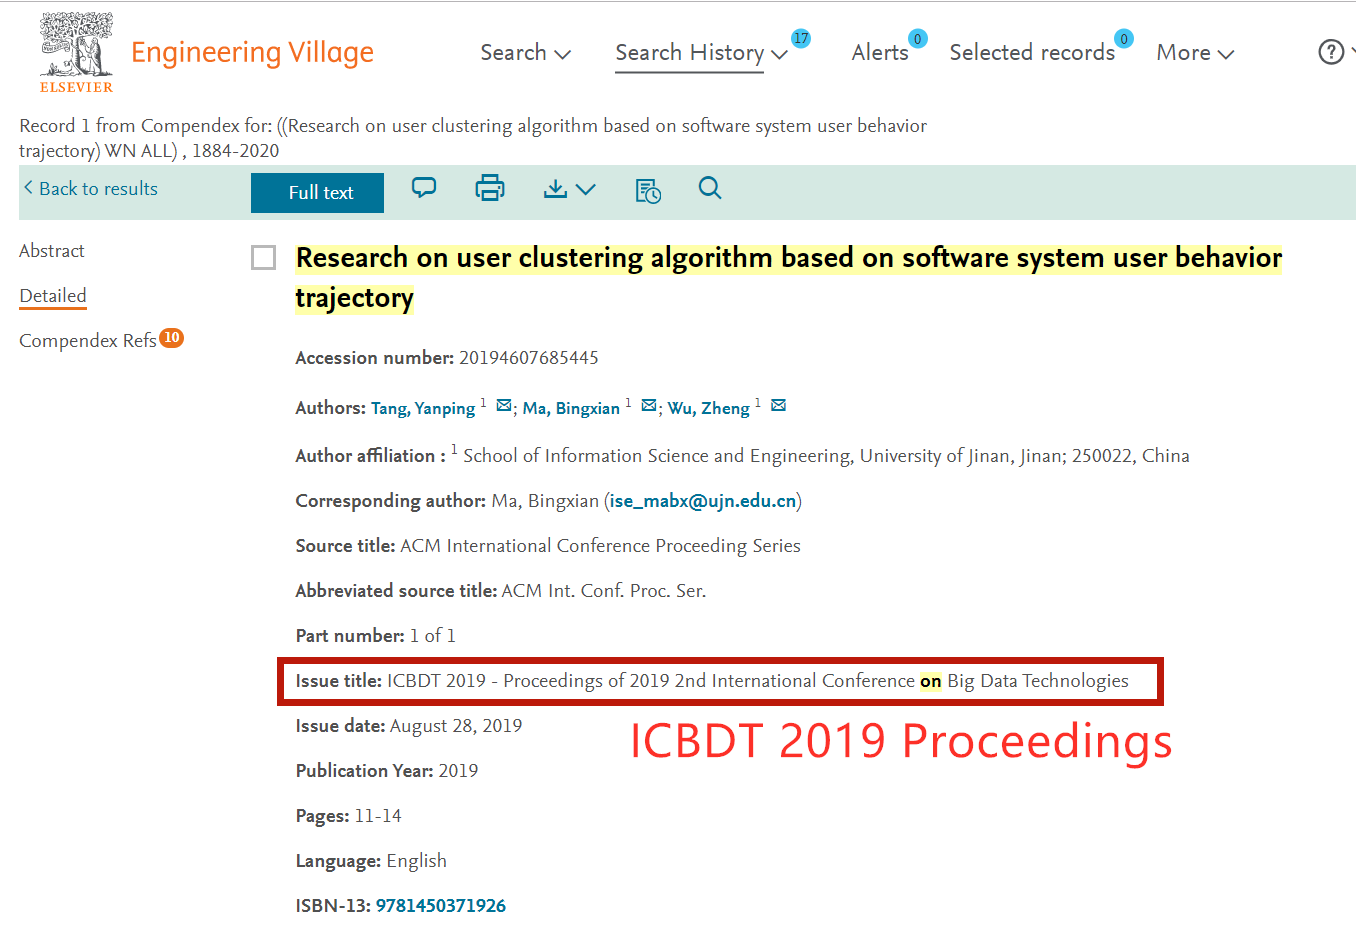Click the accession number 20194607685445
This screenshot has height=936, width=1356.
(x=529, y=358)
